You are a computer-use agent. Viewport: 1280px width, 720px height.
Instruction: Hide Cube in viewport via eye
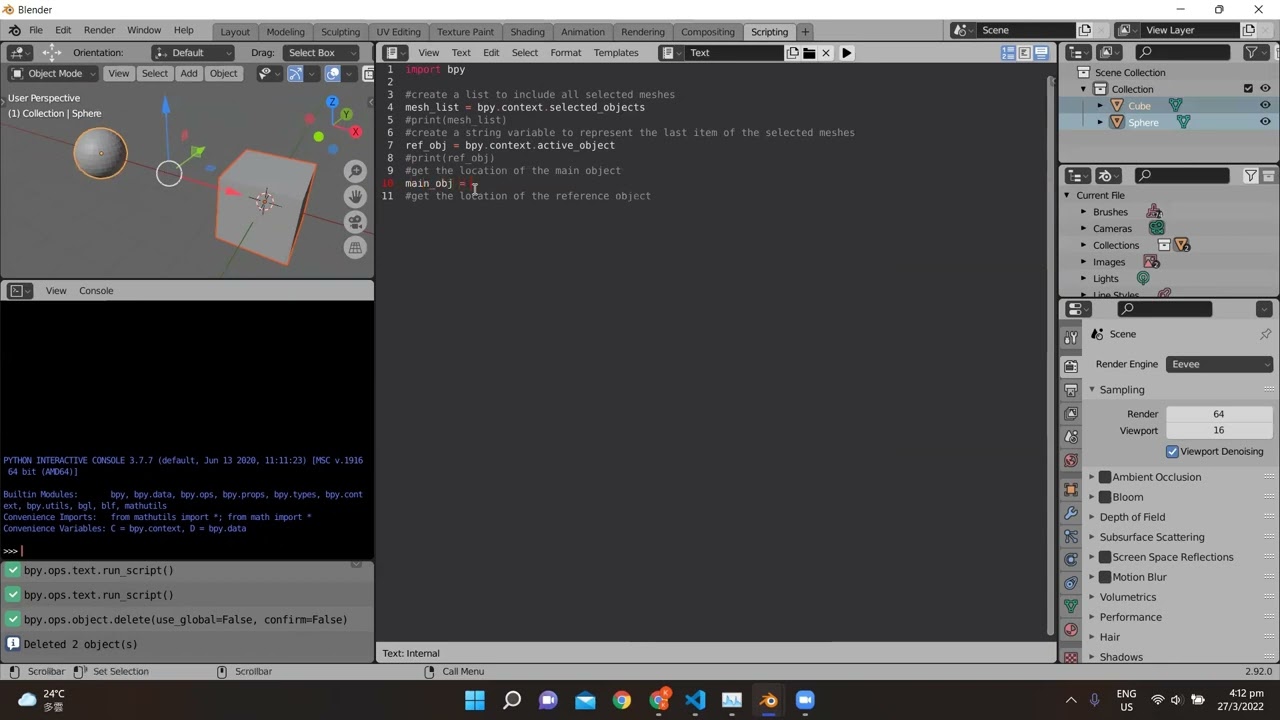pyautogui.click(x=1265, y=105)
